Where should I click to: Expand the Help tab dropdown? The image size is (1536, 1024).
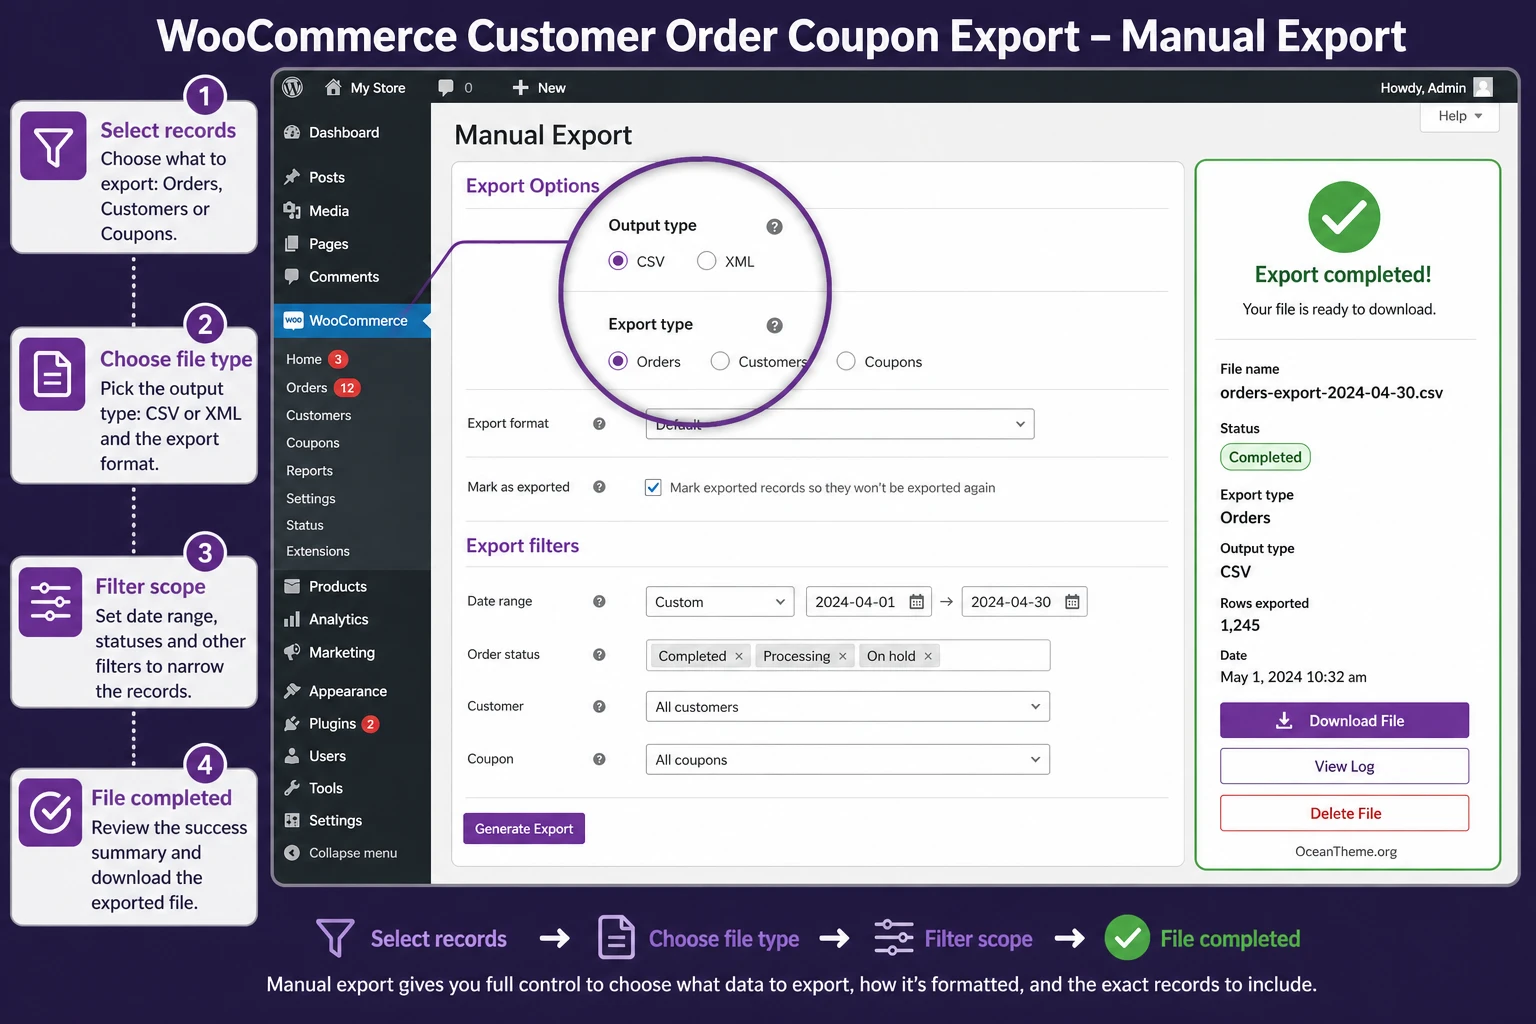1460,116
